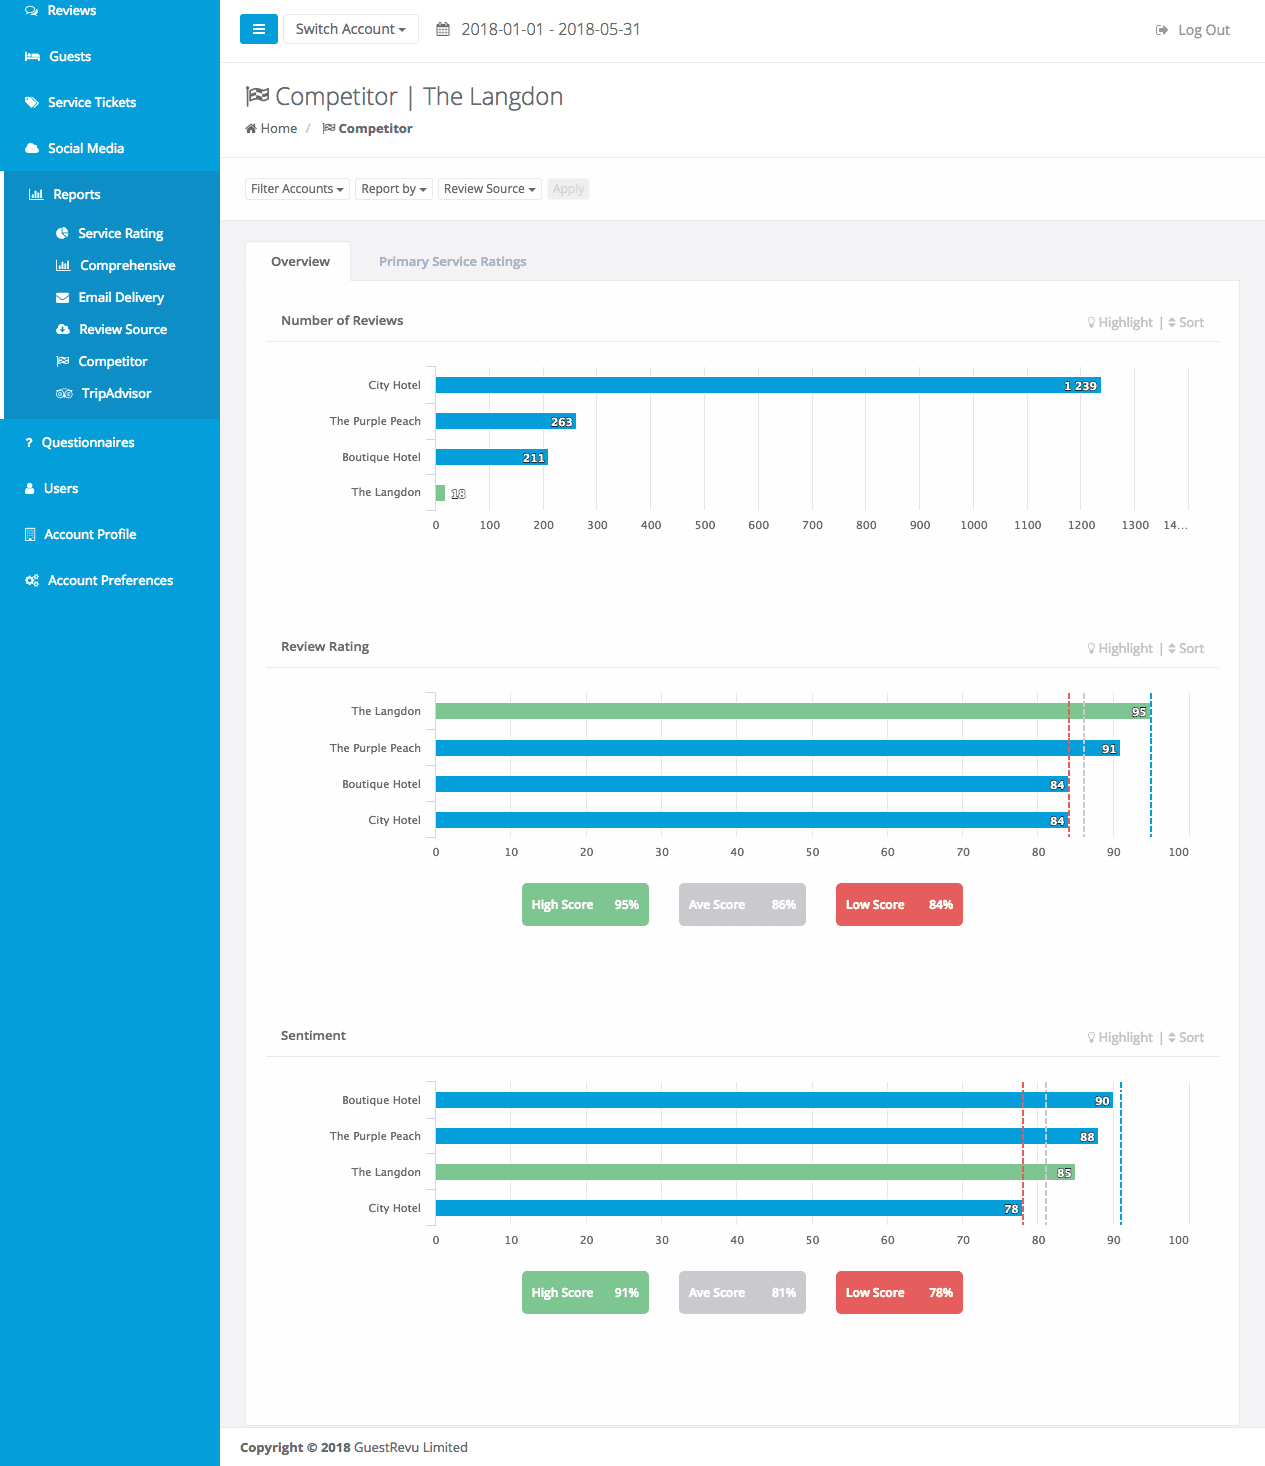
Task: Toggle Highlight on Number of Reviews chart
Action: click(1120, 322)
